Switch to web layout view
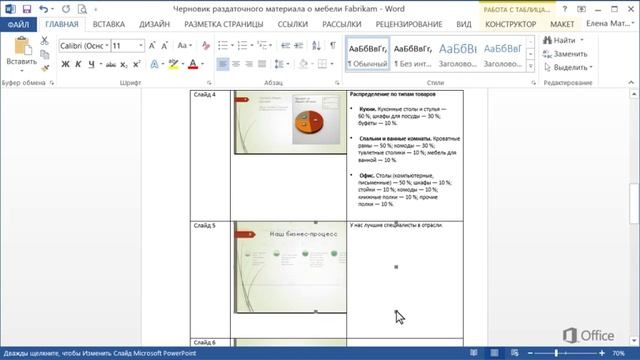The image size is (640, 360). pos(514,353)
